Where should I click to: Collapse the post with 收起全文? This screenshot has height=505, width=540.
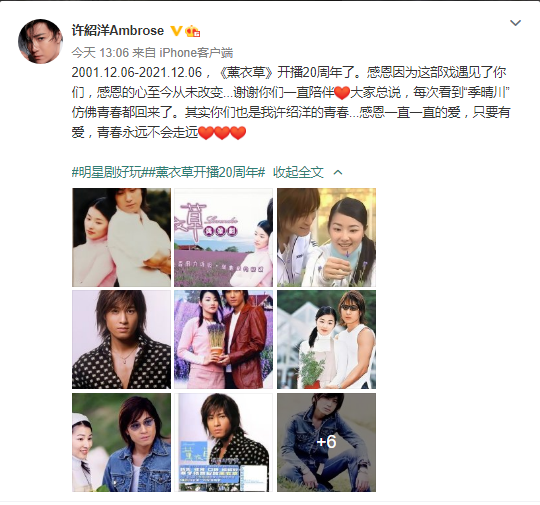[x=298, y=172]
